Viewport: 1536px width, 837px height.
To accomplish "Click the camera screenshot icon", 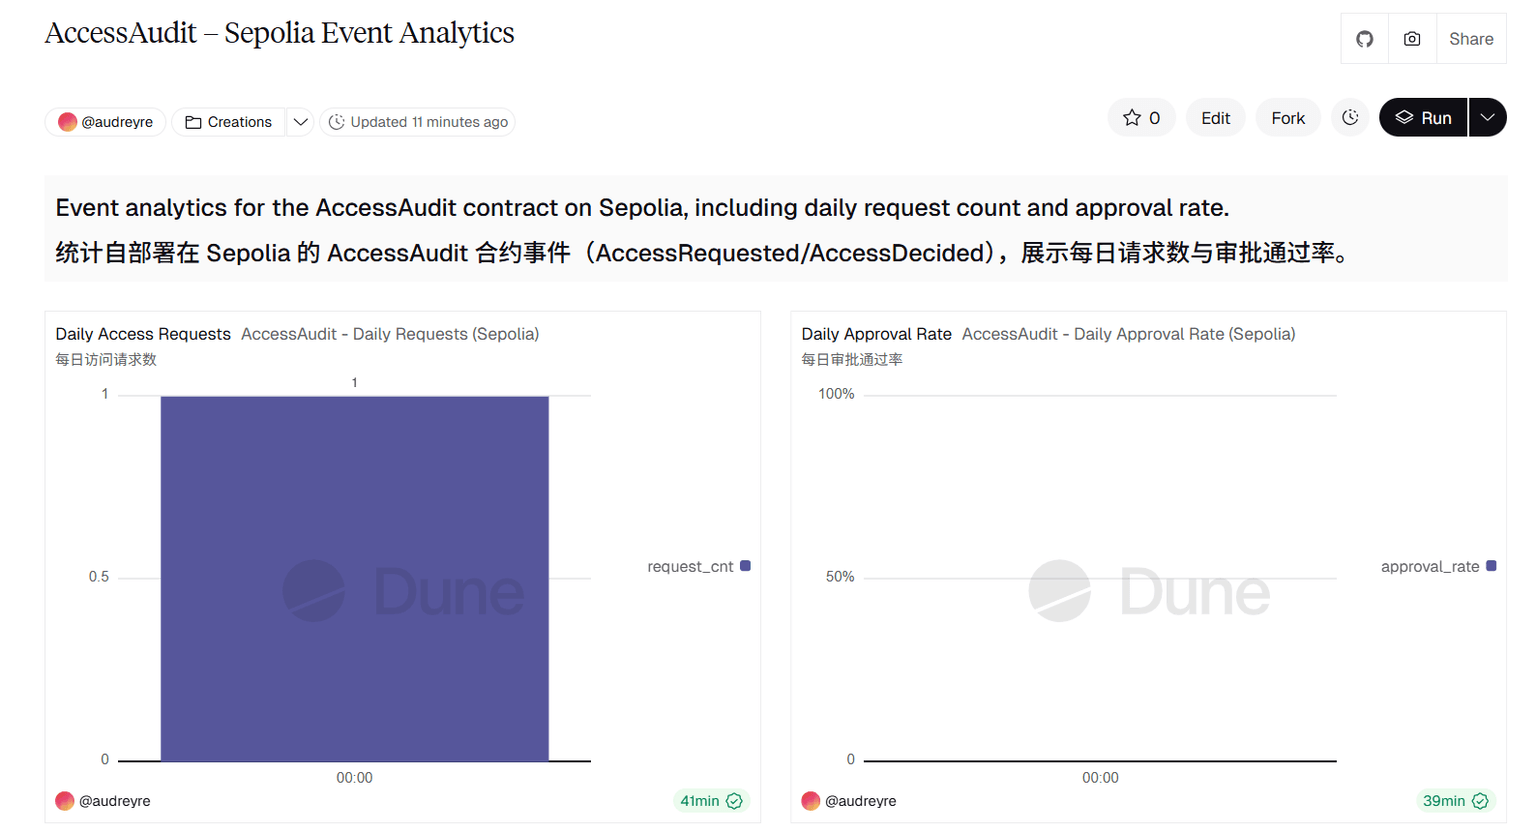I will pyautogui.click(x=1411, y=38).
